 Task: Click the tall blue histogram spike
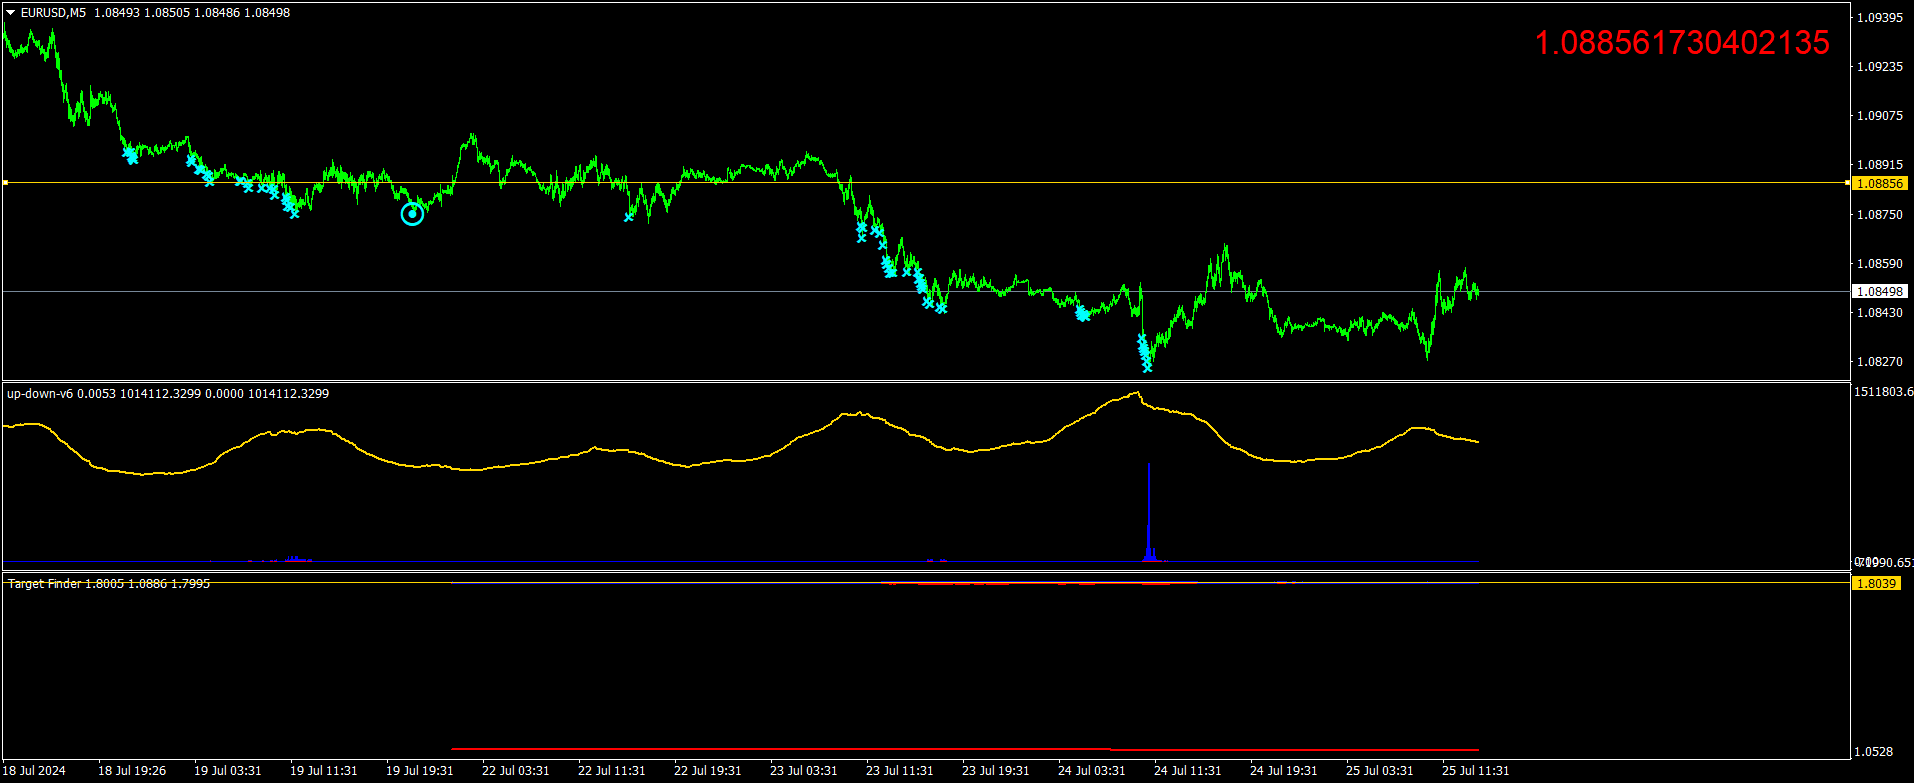(1149, 510)
